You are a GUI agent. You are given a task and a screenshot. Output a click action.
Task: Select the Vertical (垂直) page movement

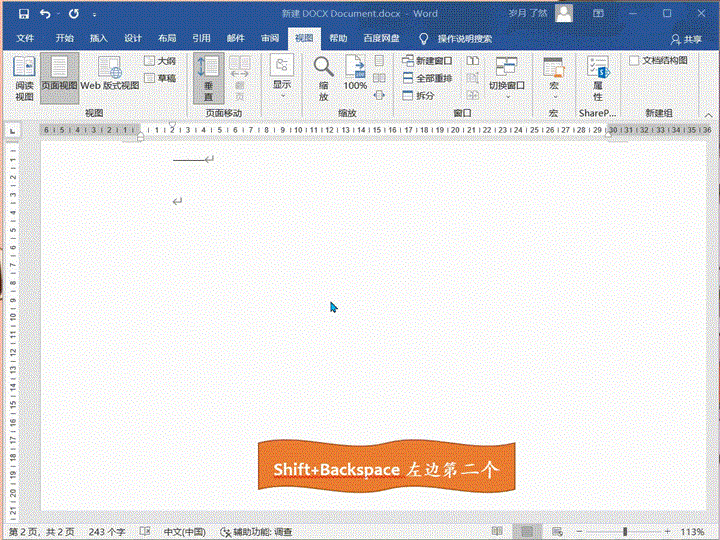pyautogui.click(x=208, y=78)
